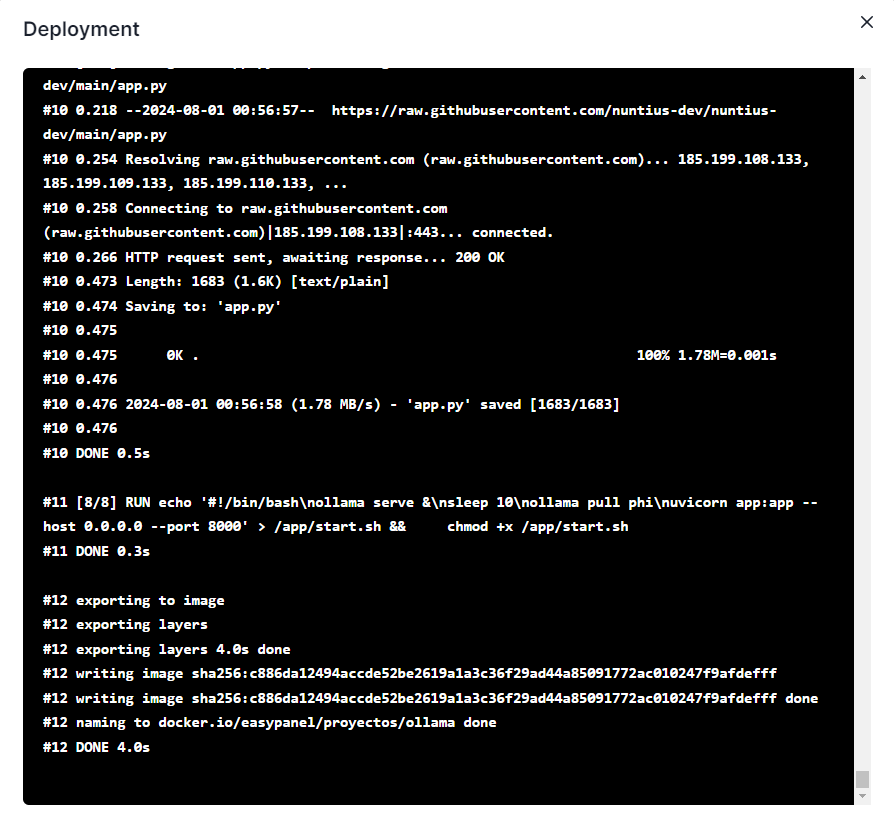Click the '100% 1.78M=0.001s' progress text

[706, 355]
